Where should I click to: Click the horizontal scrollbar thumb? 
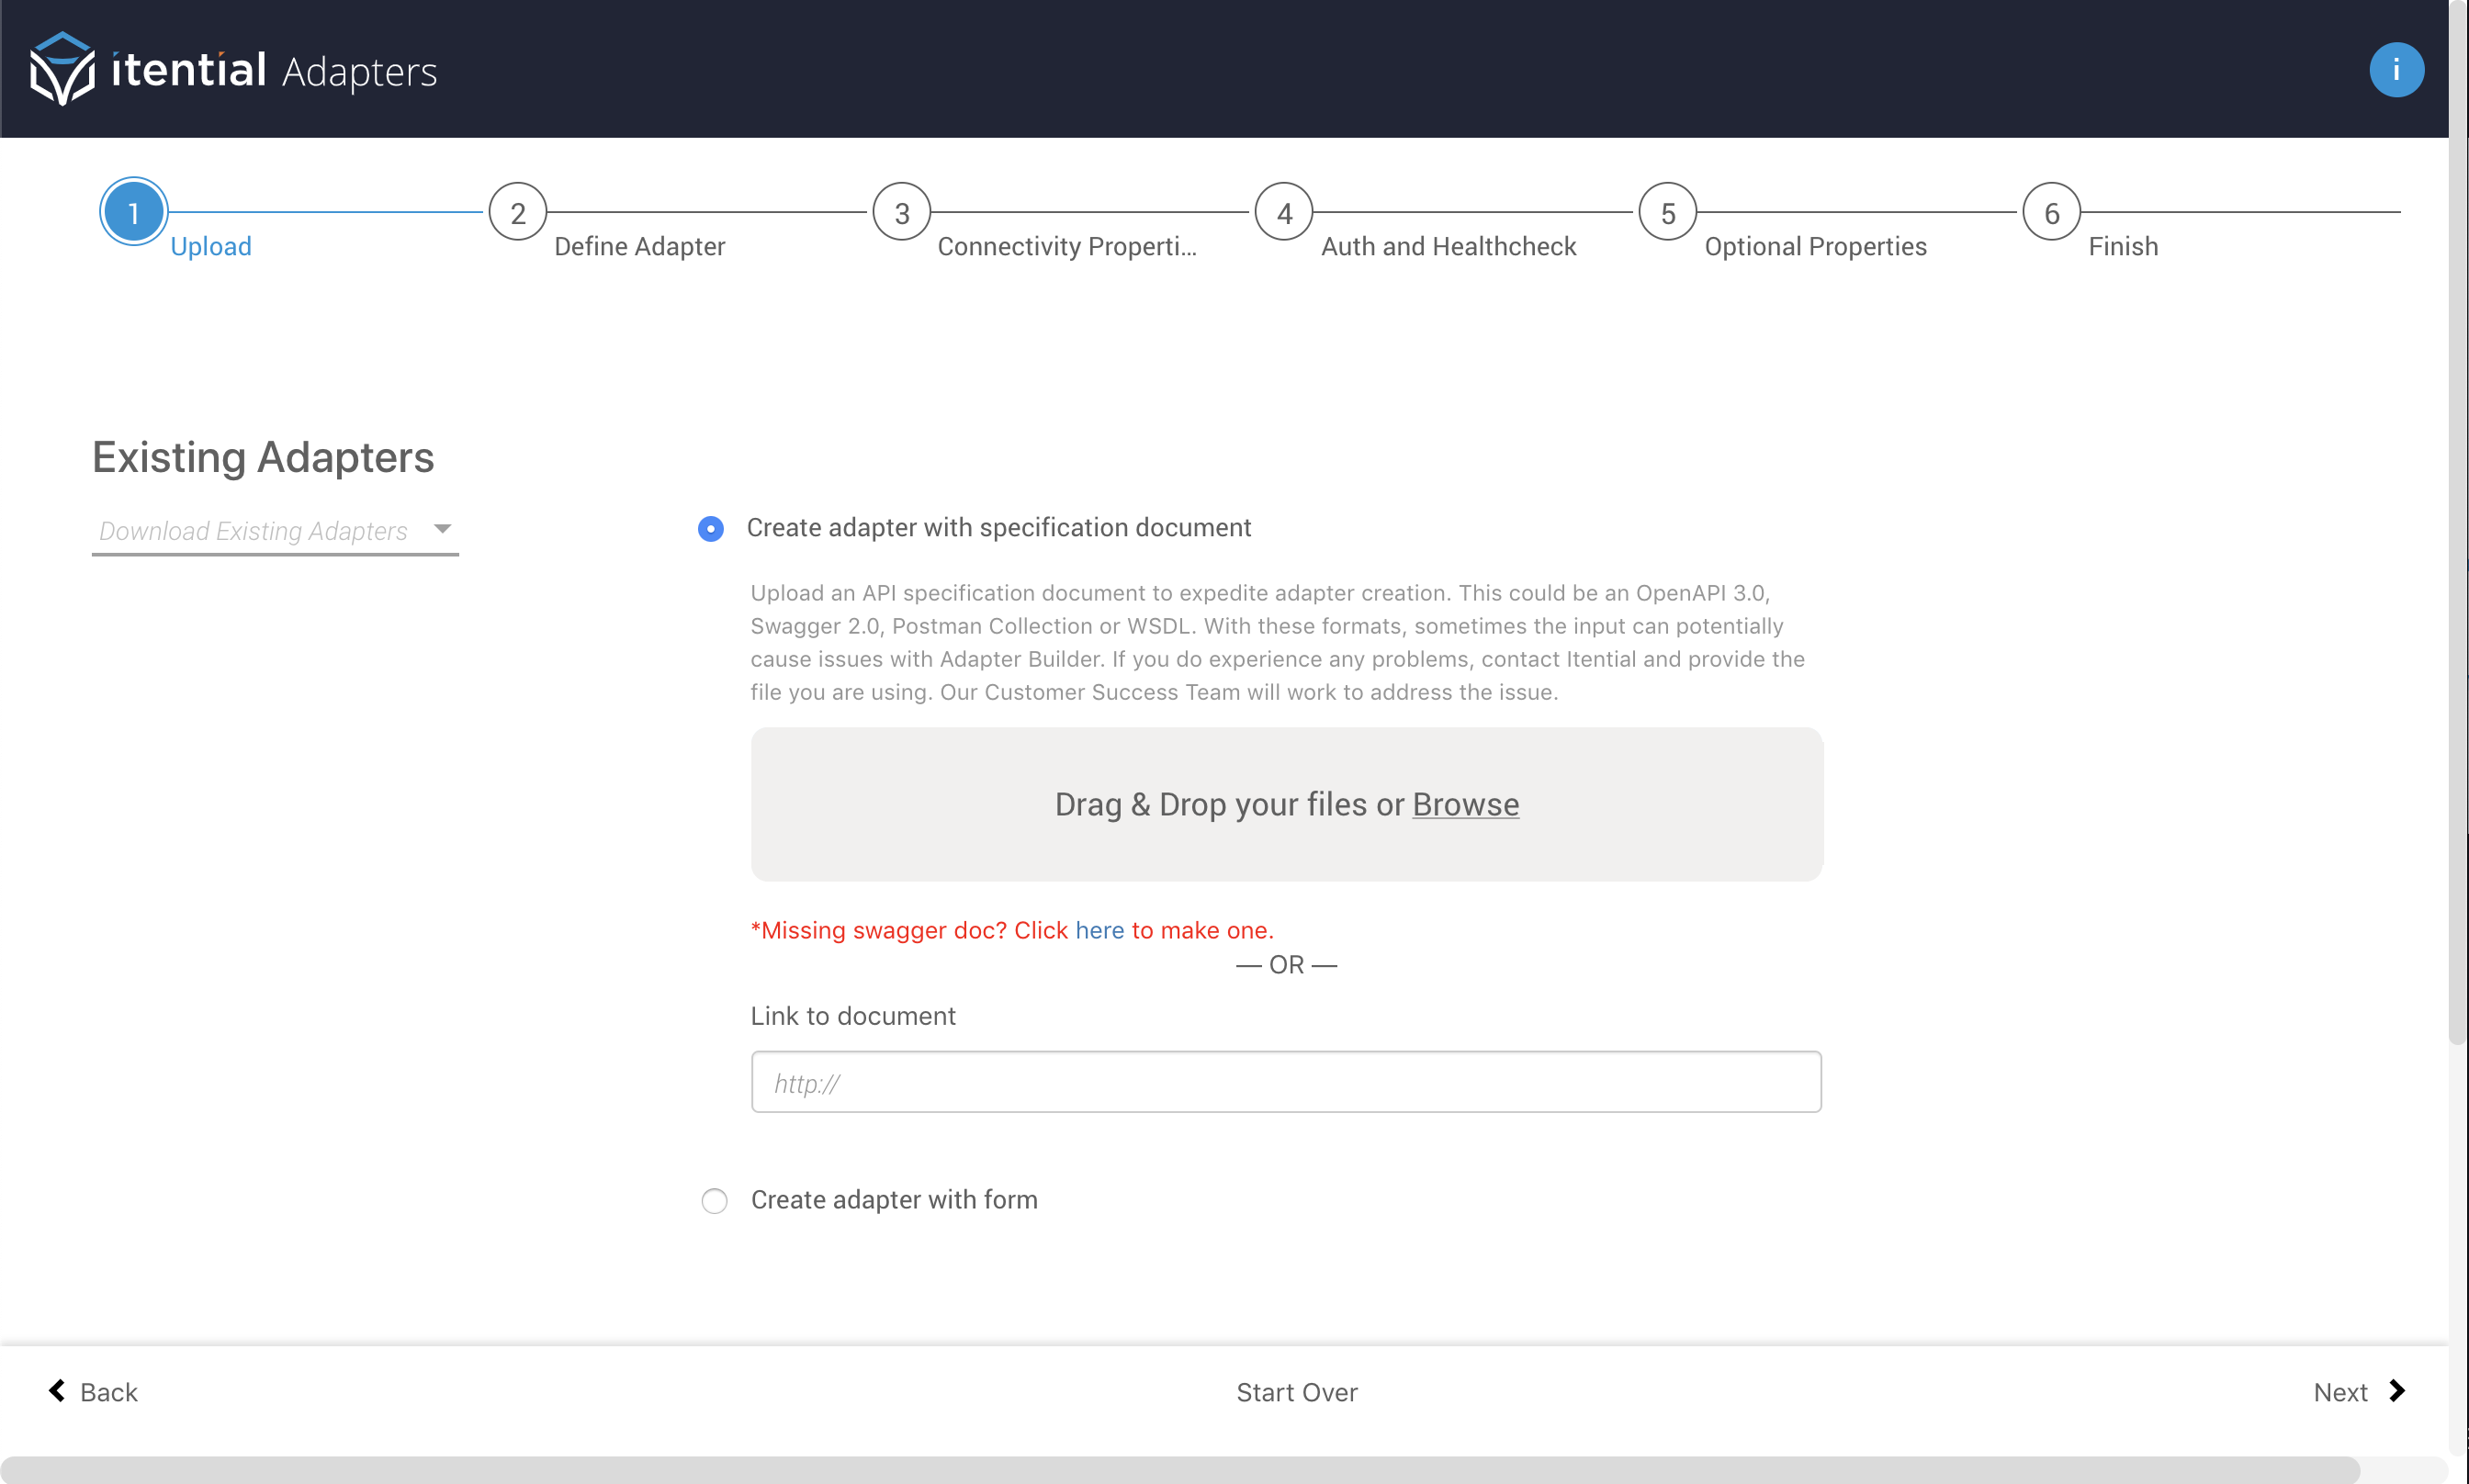click(x=1180, y=1470)
